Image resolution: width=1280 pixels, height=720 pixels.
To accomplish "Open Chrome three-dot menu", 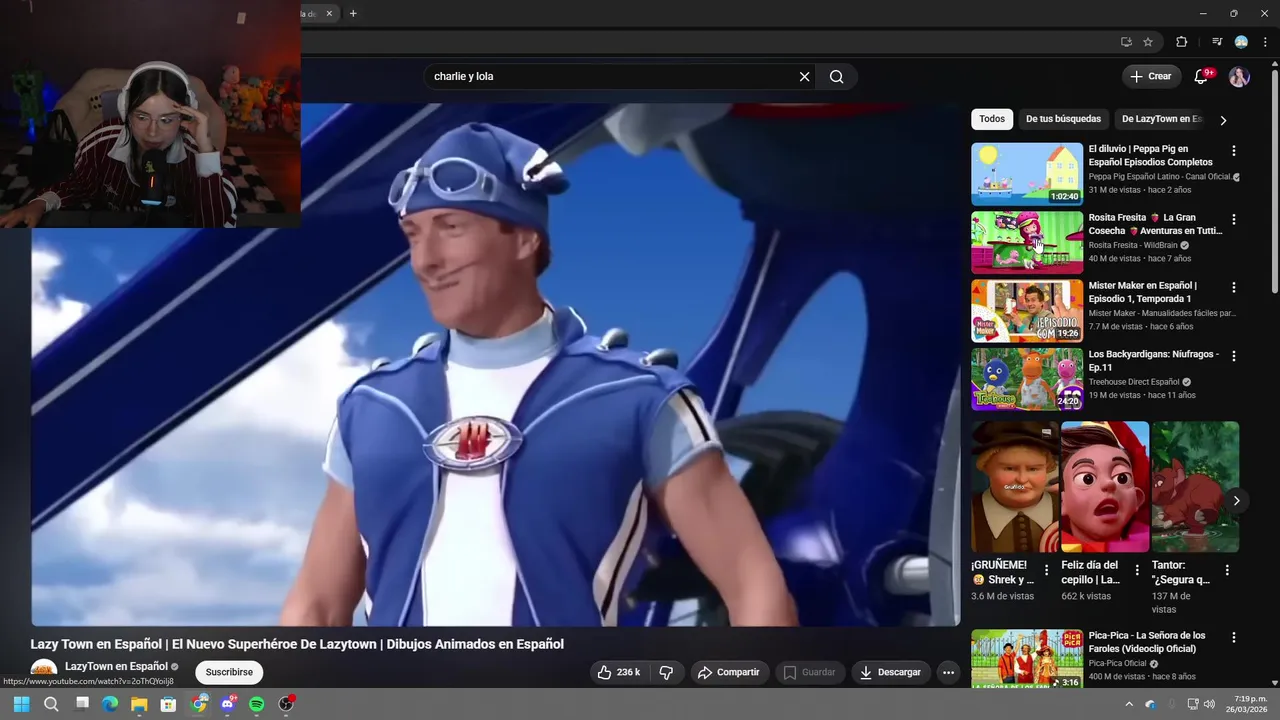I will pos(1266,42).
